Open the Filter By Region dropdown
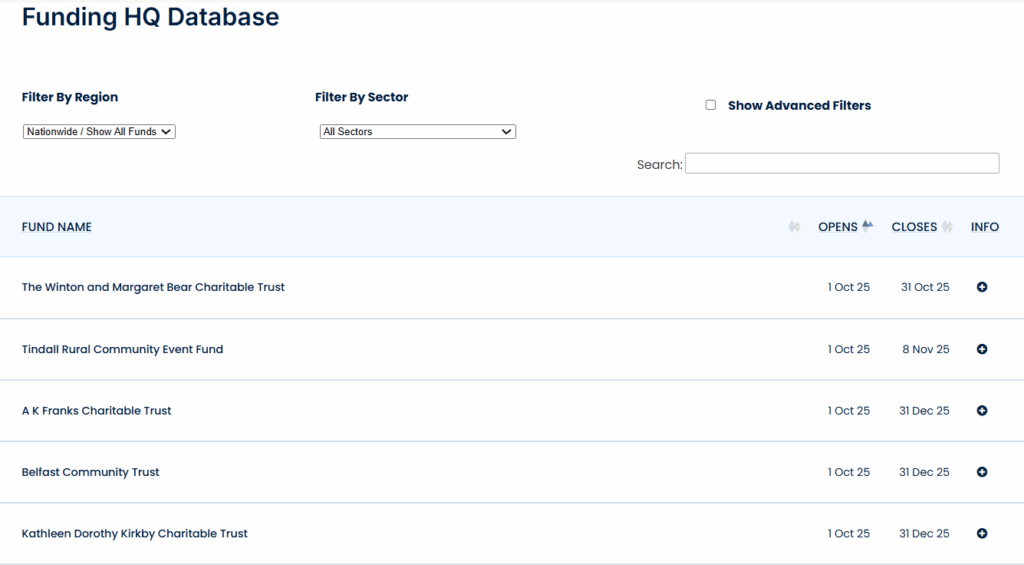The width and height of the screenshot is (1024, 565). click(99, 132)
